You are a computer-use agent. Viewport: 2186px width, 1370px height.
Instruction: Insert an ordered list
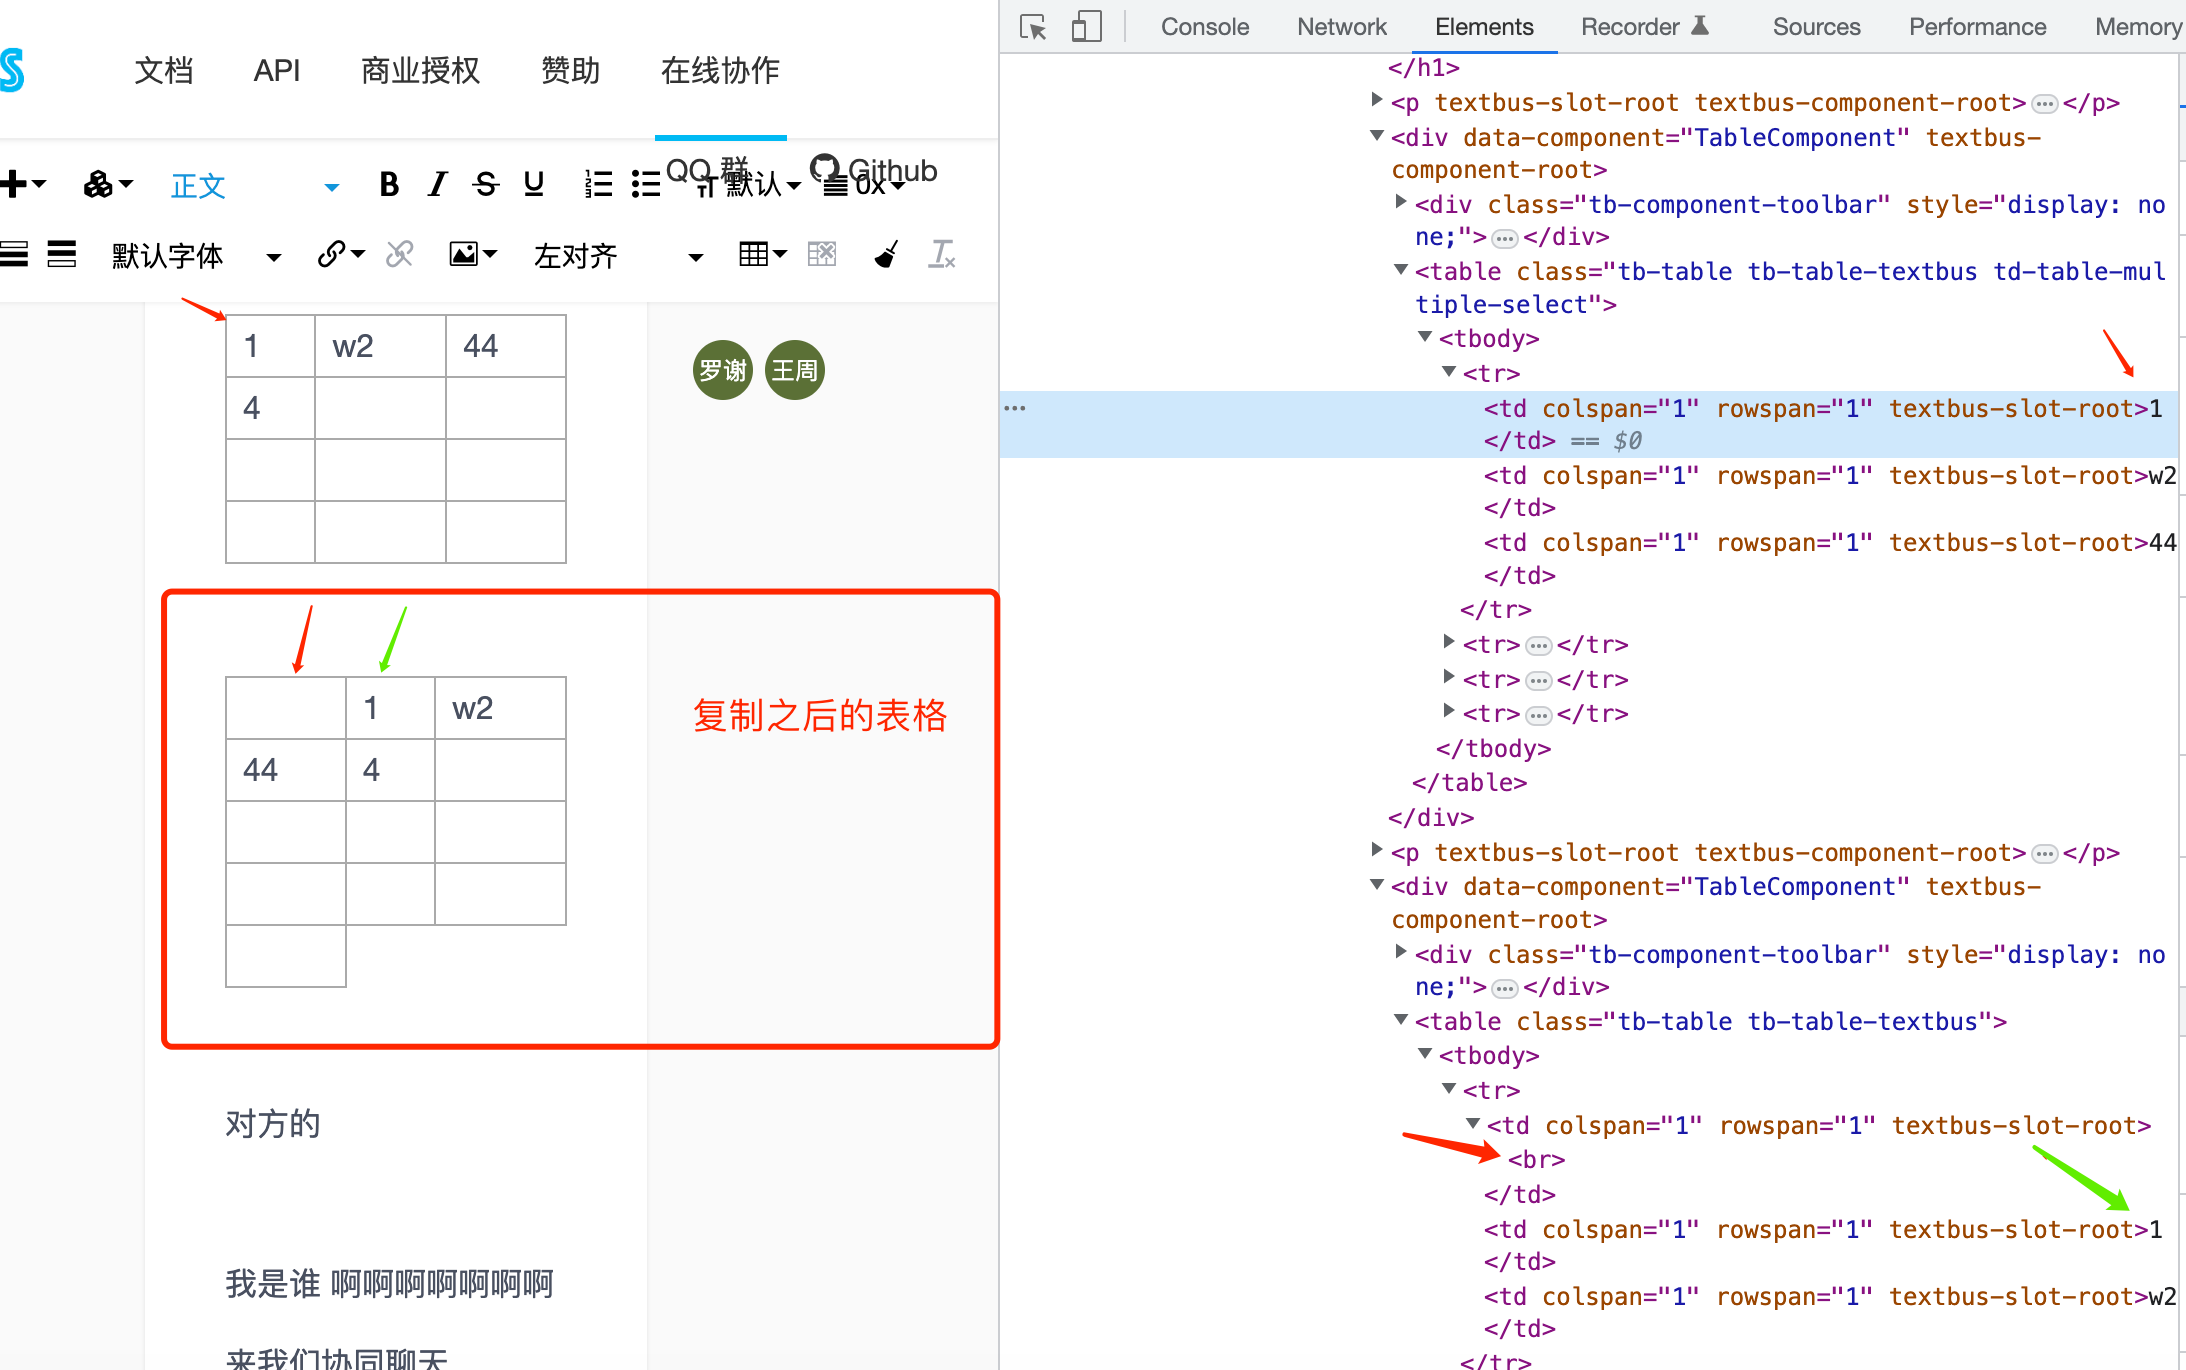pos(597,184)
